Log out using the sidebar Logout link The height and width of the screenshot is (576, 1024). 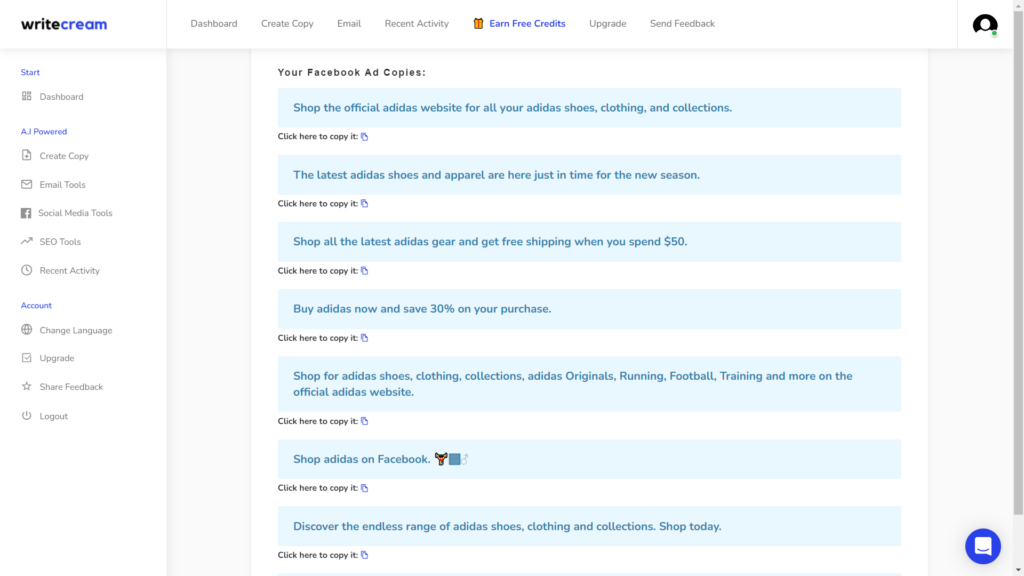54,416
